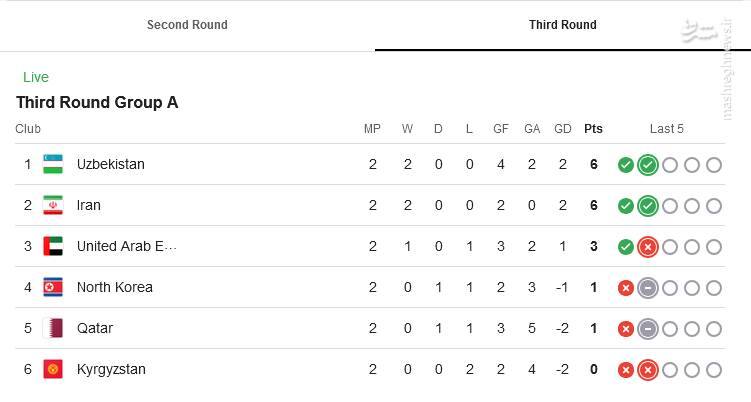Click the Kyrgyzstan flag icon
This screenshot has width=751, height=402.
(53, 369)
